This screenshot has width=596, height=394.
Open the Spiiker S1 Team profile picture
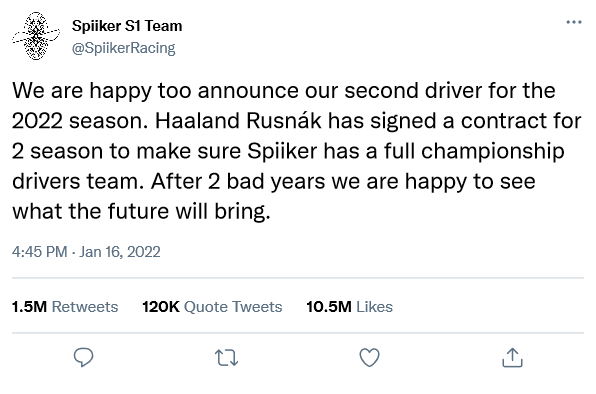coord(36,36)
